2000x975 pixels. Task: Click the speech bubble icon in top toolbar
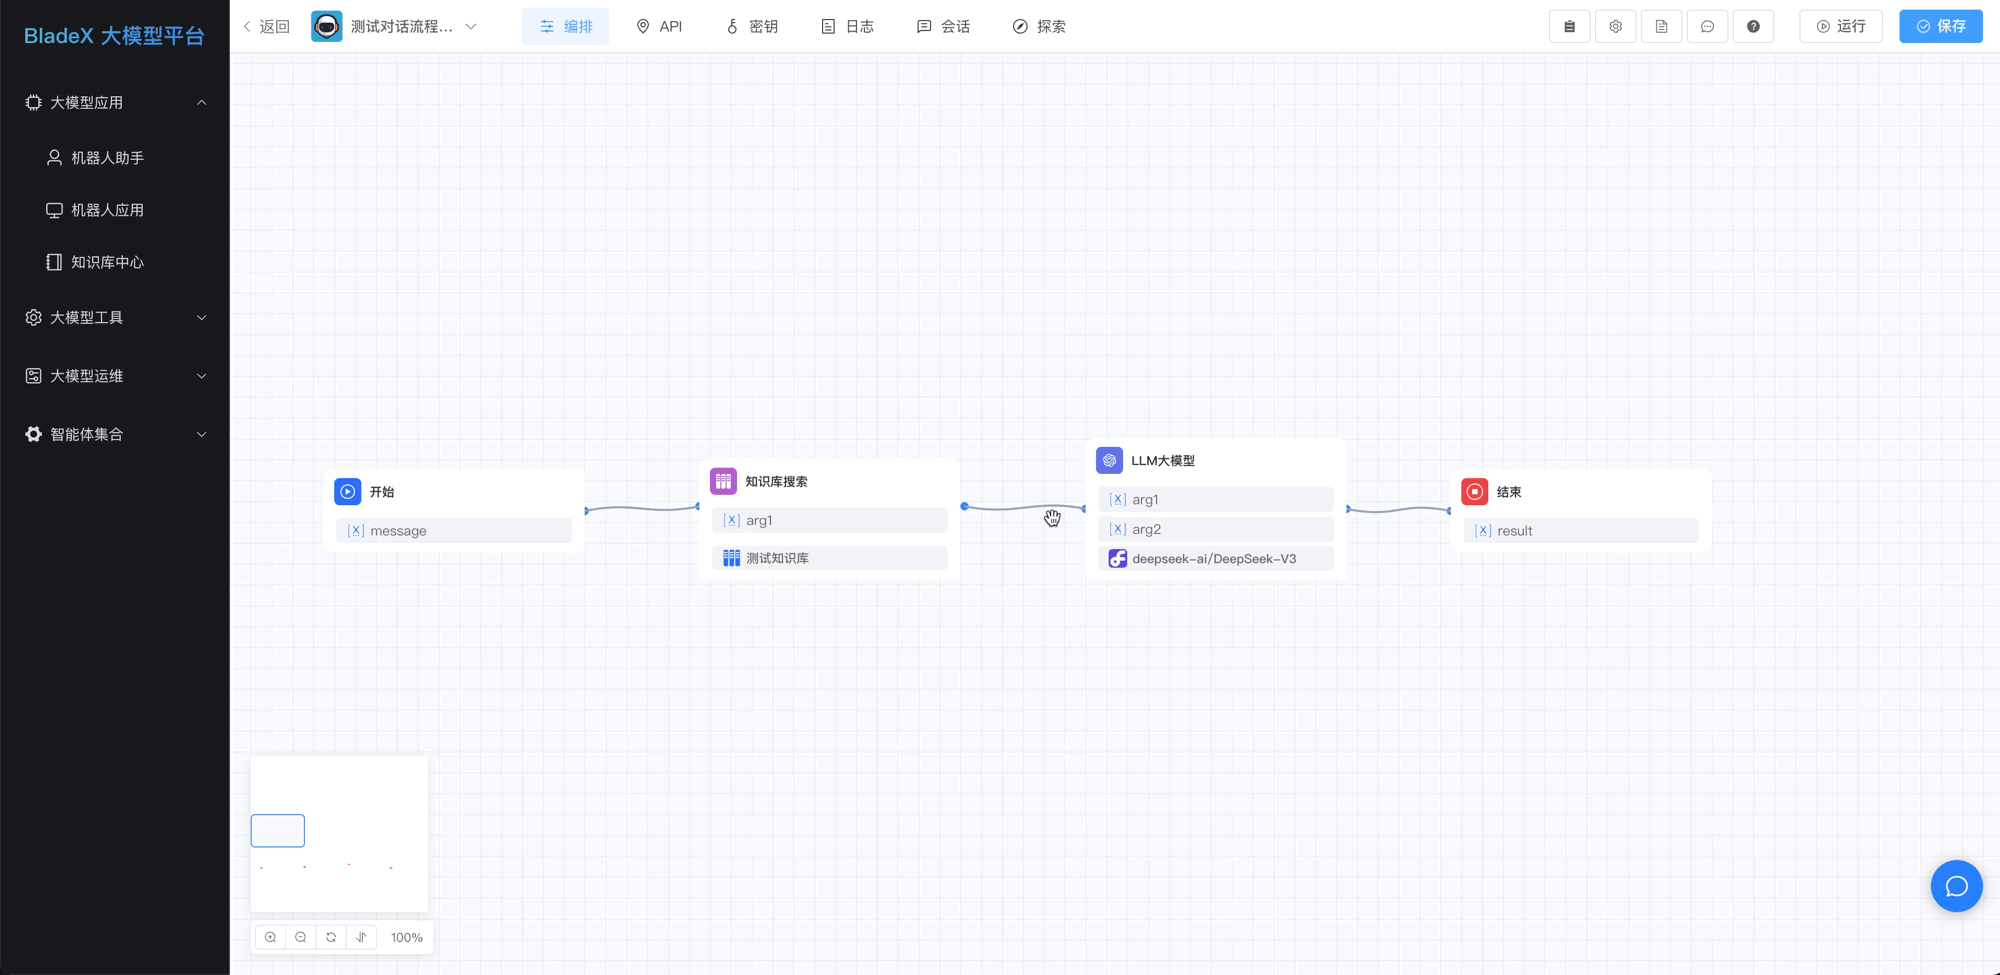[1707, 27]
